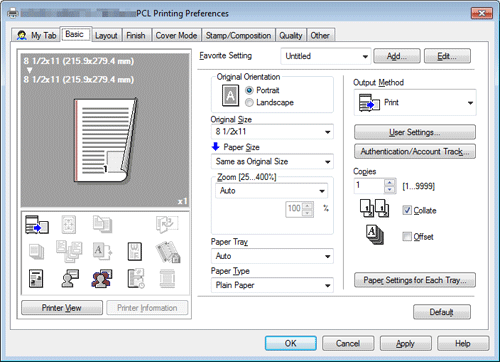
Task: Click the print output method icon in grid
Action: [37, 225]
